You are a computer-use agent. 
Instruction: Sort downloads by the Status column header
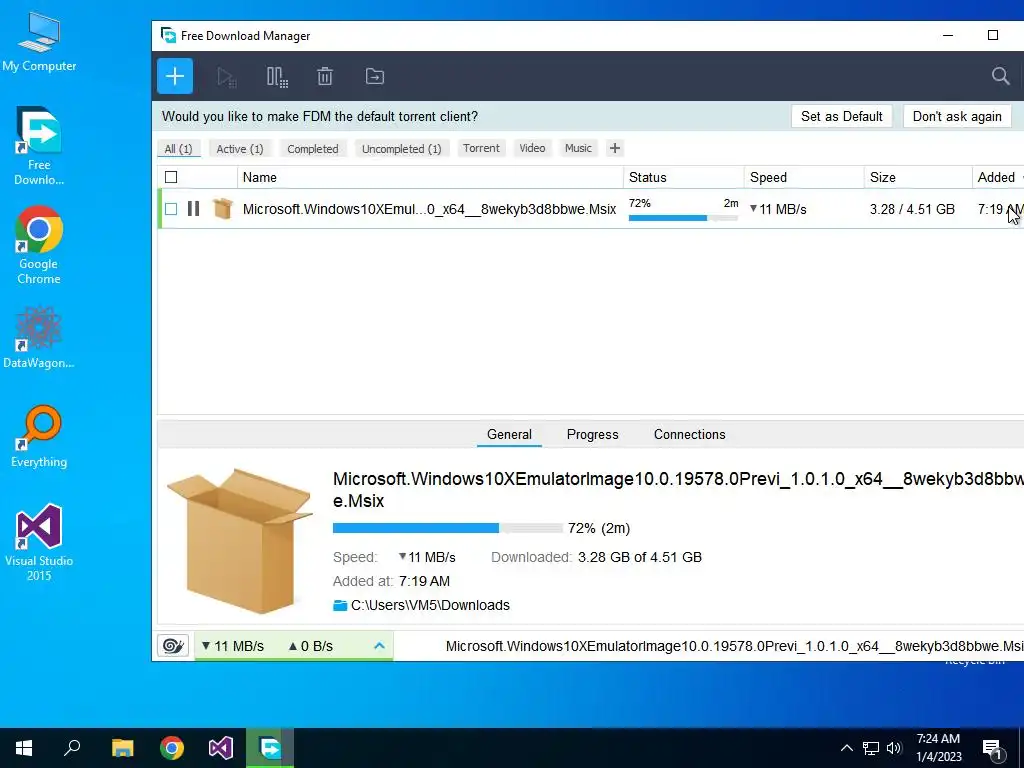[x=683, y=177]
